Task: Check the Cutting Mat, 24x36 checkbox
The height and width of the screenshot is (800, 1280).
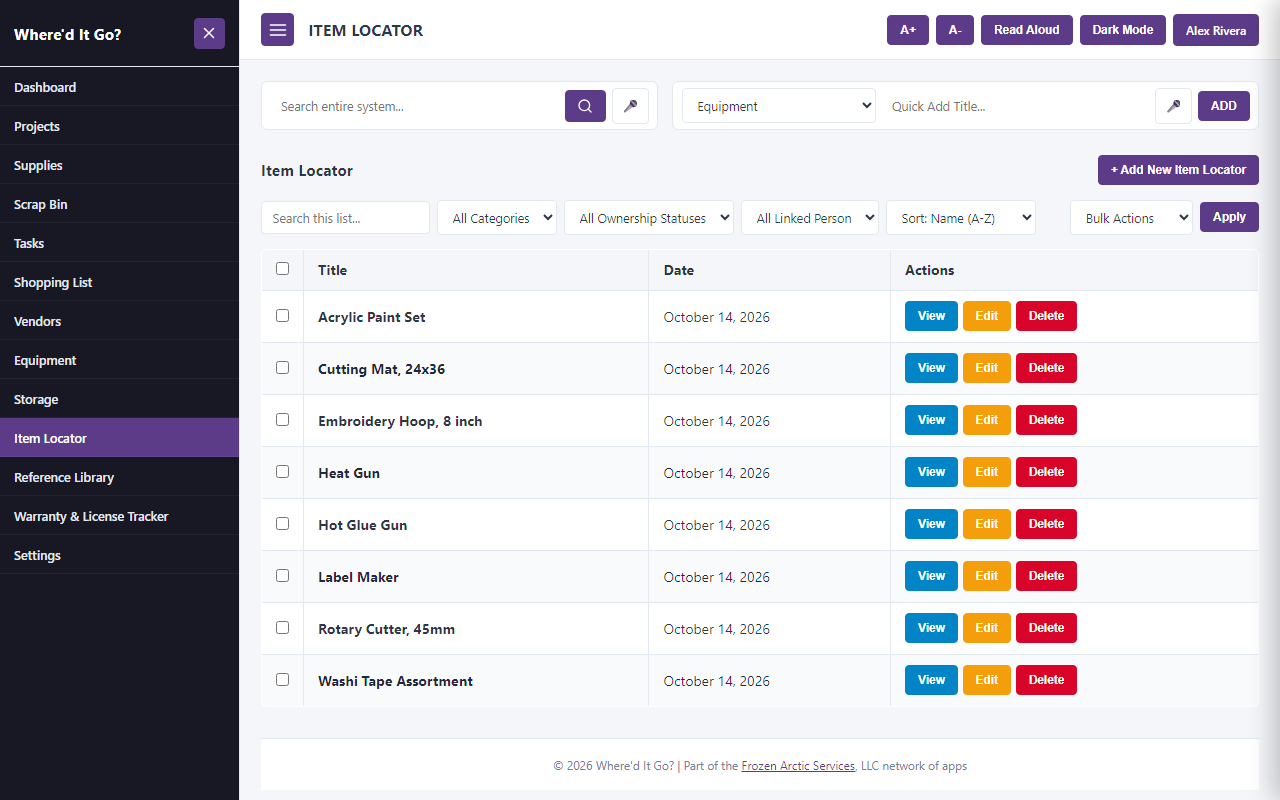Action: (282, 368)
